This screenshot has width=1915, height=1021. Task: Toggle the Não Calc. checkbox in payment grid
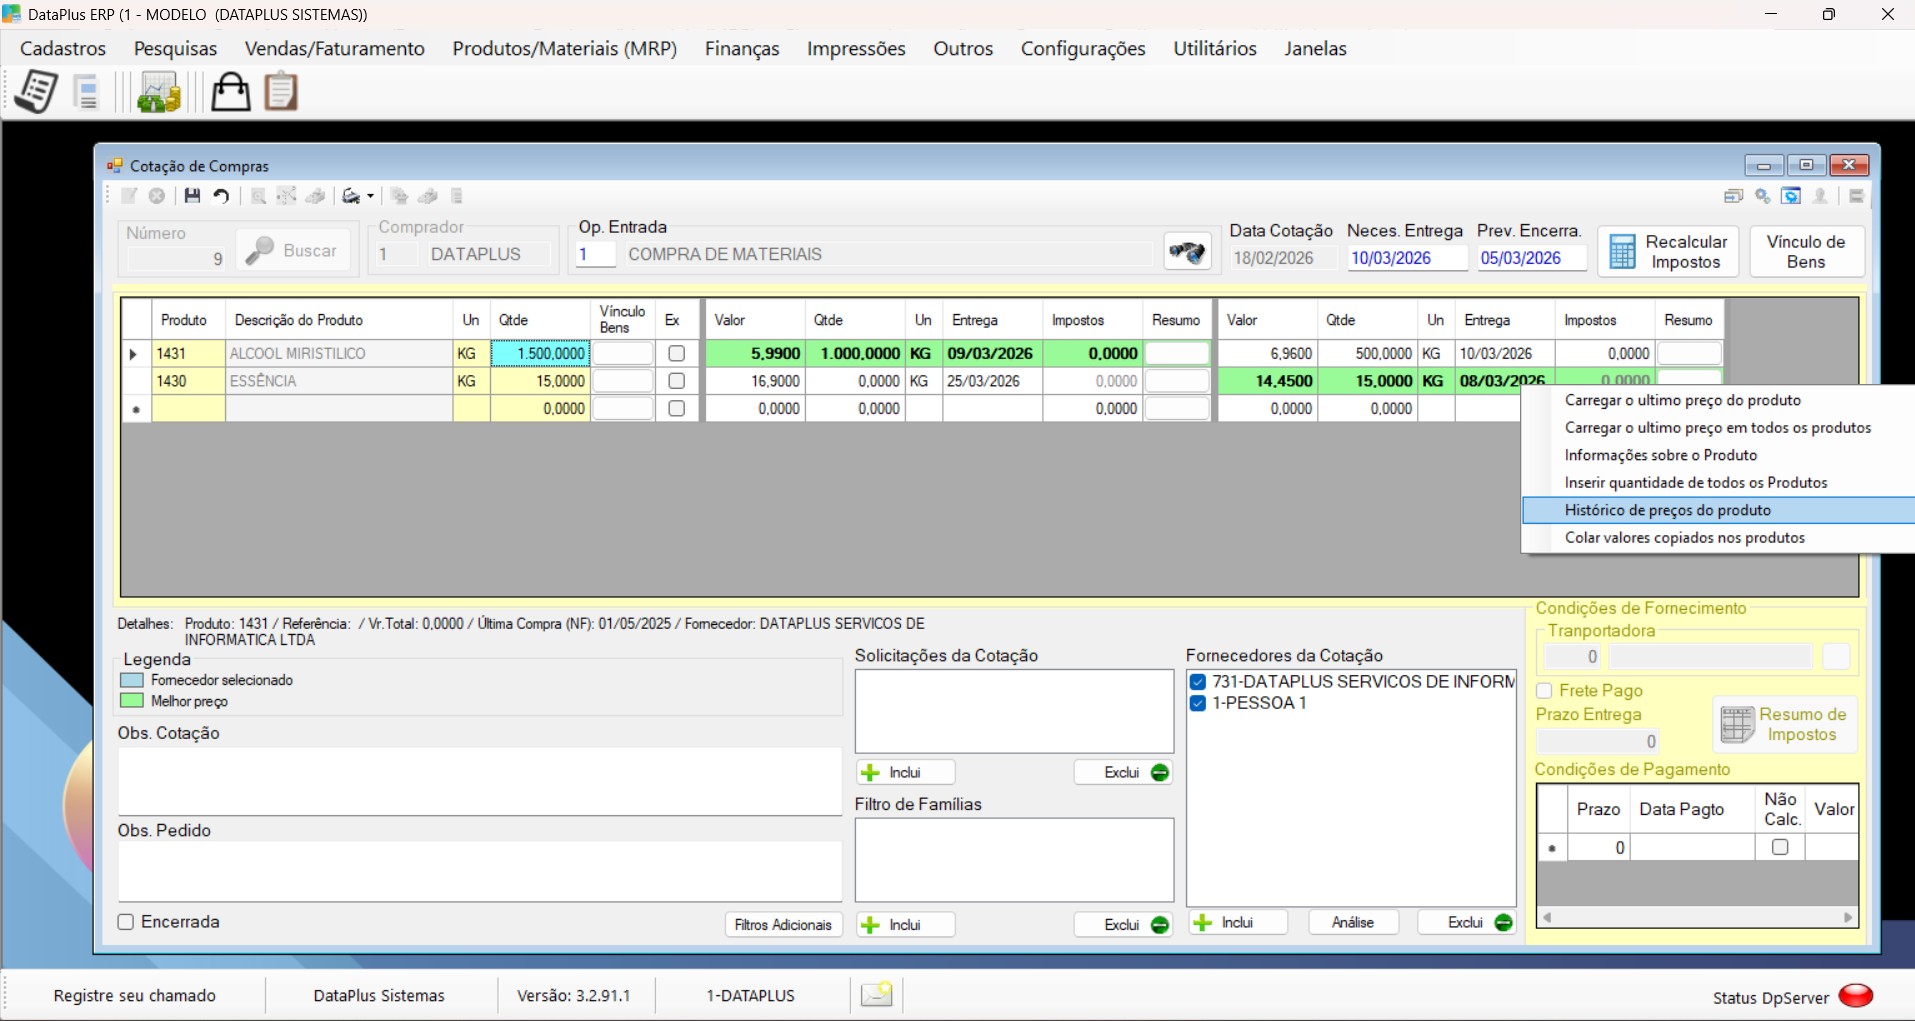pyautogui.click(x=1780, y=847)
